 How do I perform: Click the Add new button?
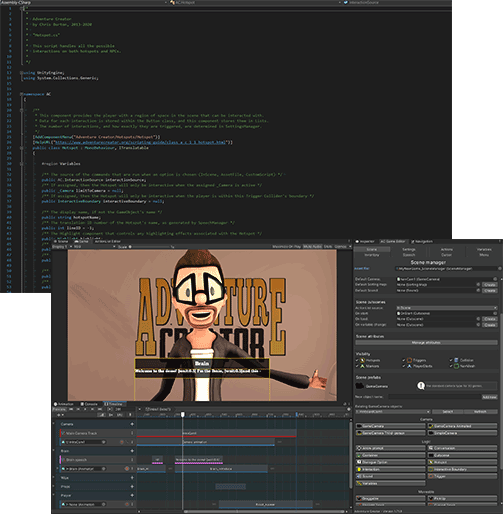490,397
